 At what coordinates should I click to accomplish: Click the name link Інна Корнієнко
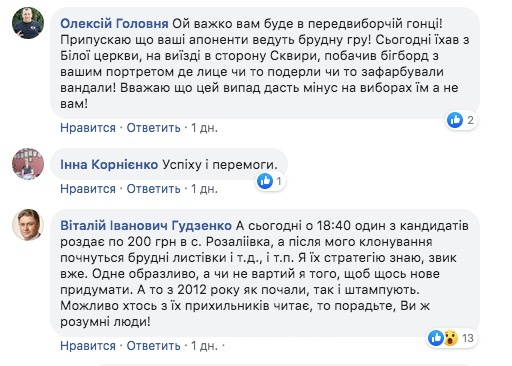109,164
